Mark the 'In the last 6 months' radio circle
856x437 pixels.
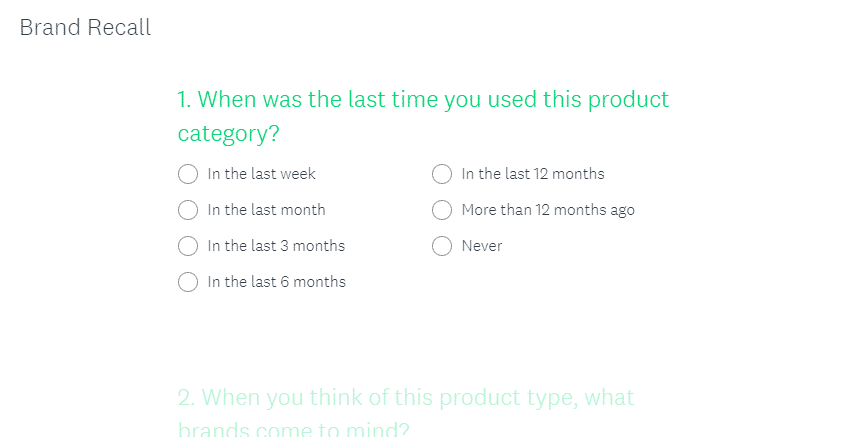tap(188, 282)
